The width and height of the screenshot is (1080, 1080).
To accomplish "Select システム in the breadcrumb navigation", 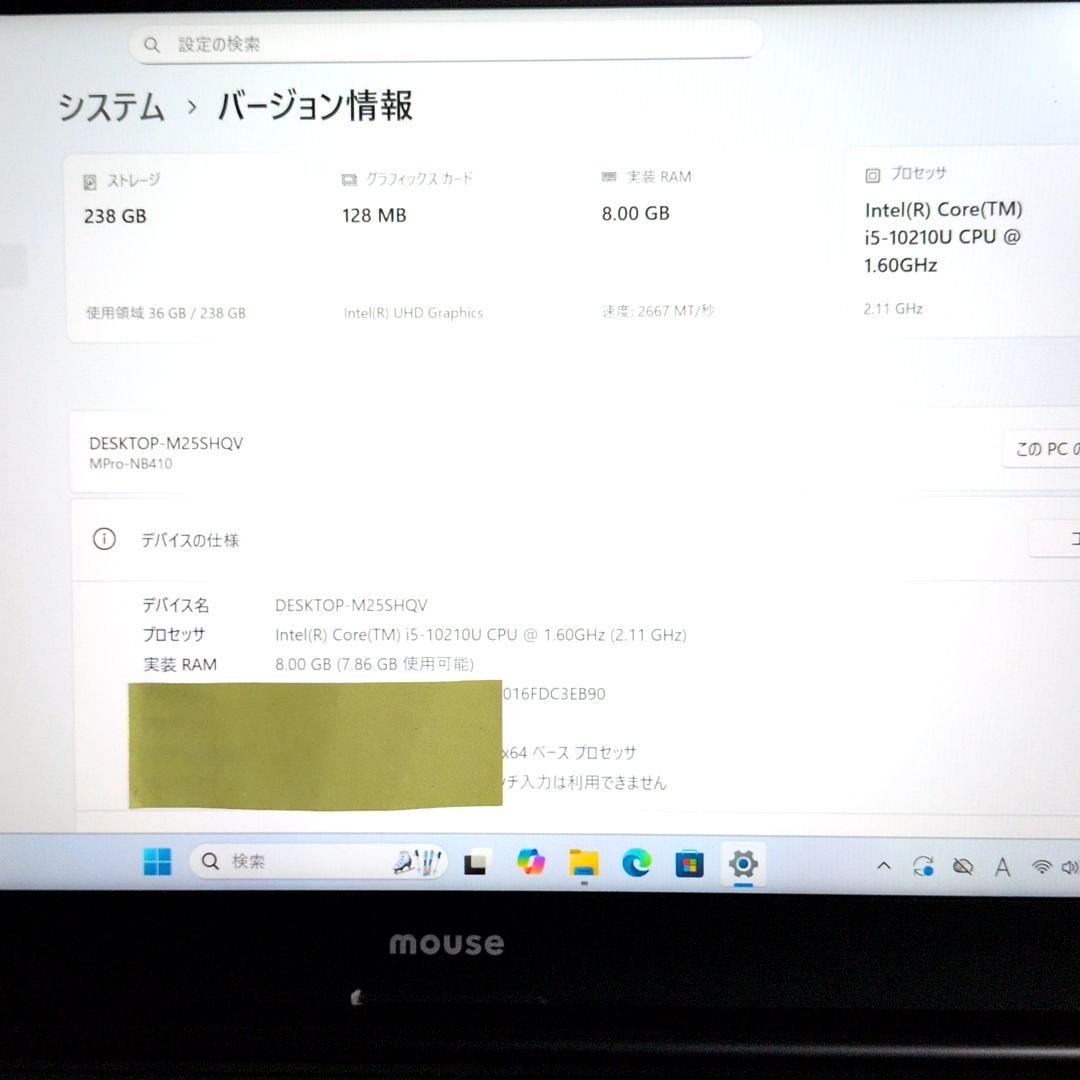I will [112, 105].
